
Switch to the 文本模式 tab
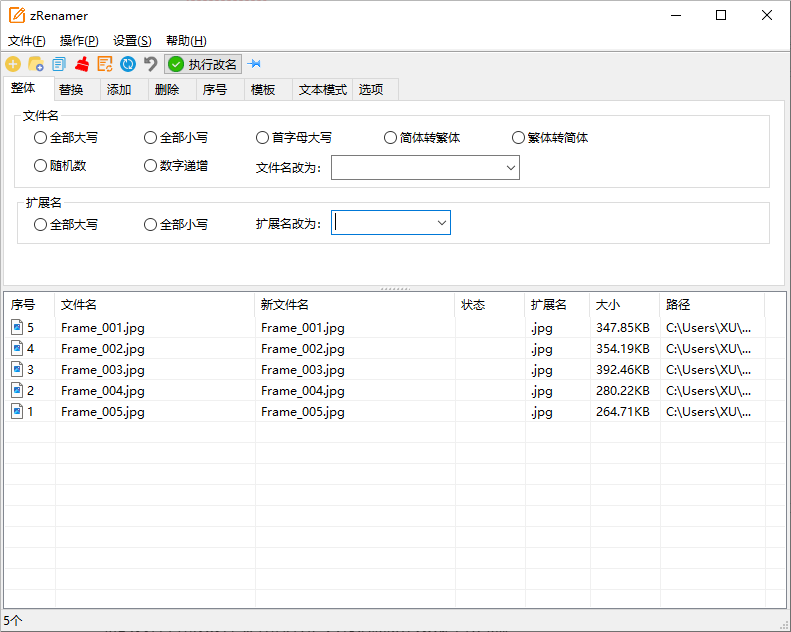323,90
